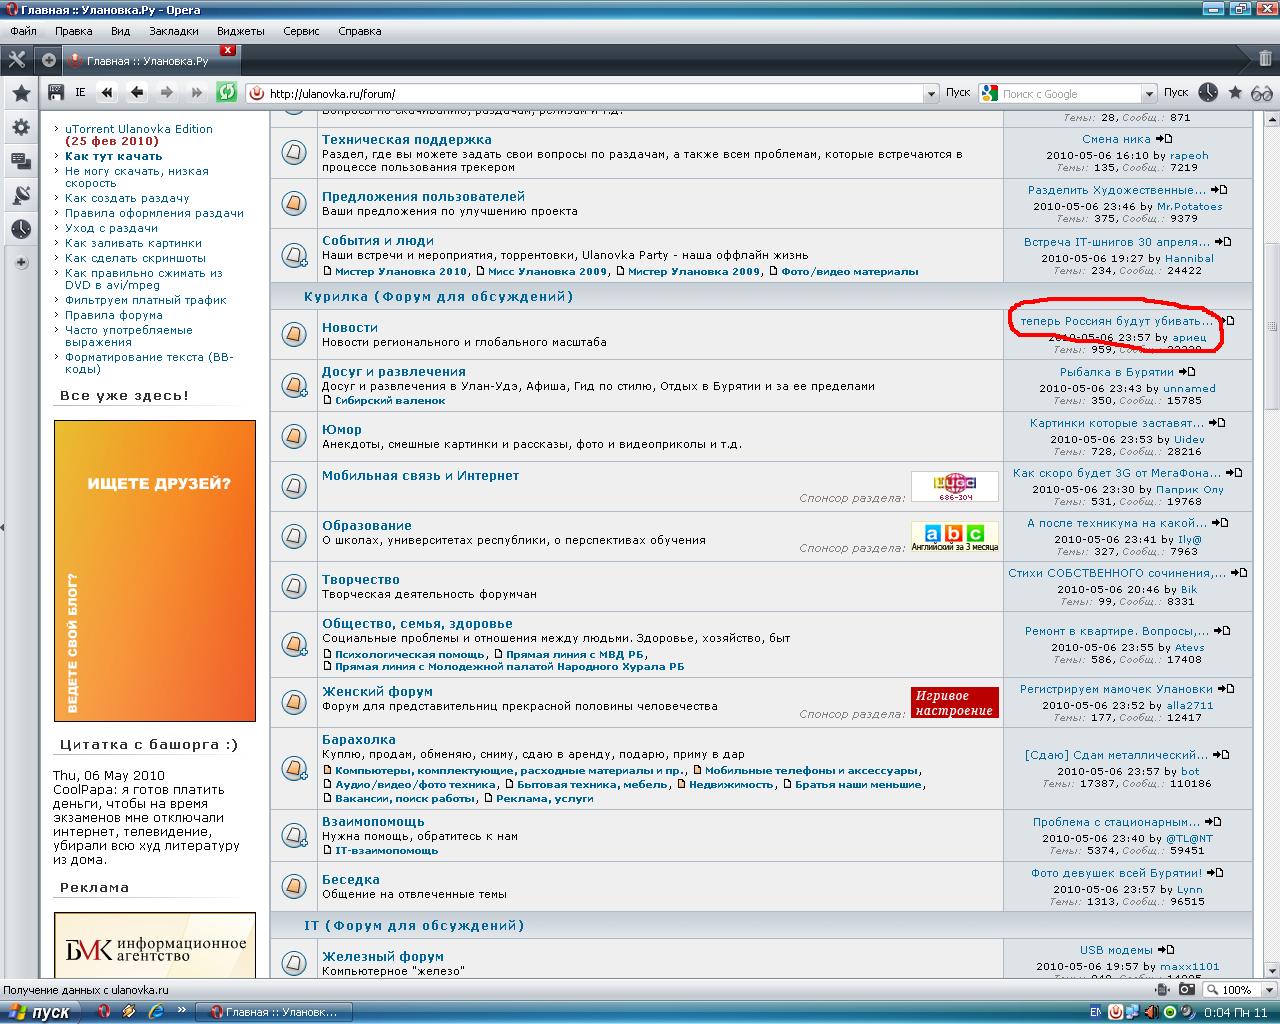Click the rewind double-arrow navigation button
This screenshot has width=1280, height=1024.
107,93
